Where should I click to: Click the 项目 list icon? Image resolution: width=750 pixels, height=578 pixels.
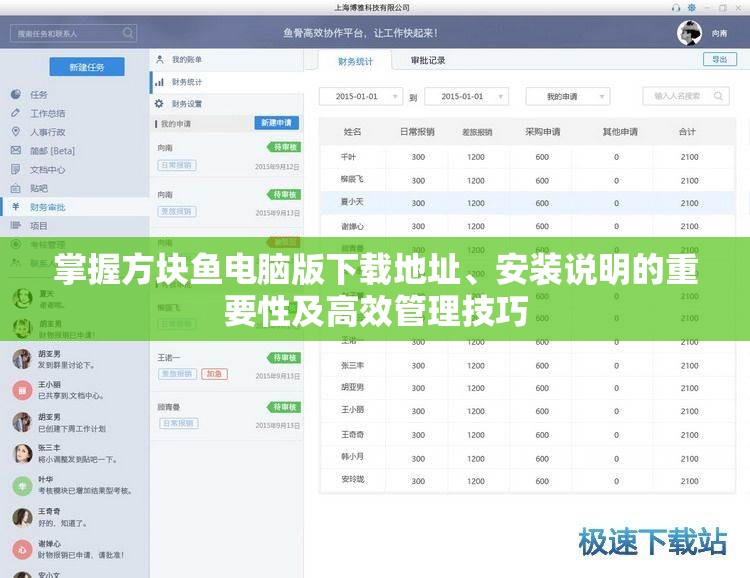pyautogui.click(x=16, y=225)
